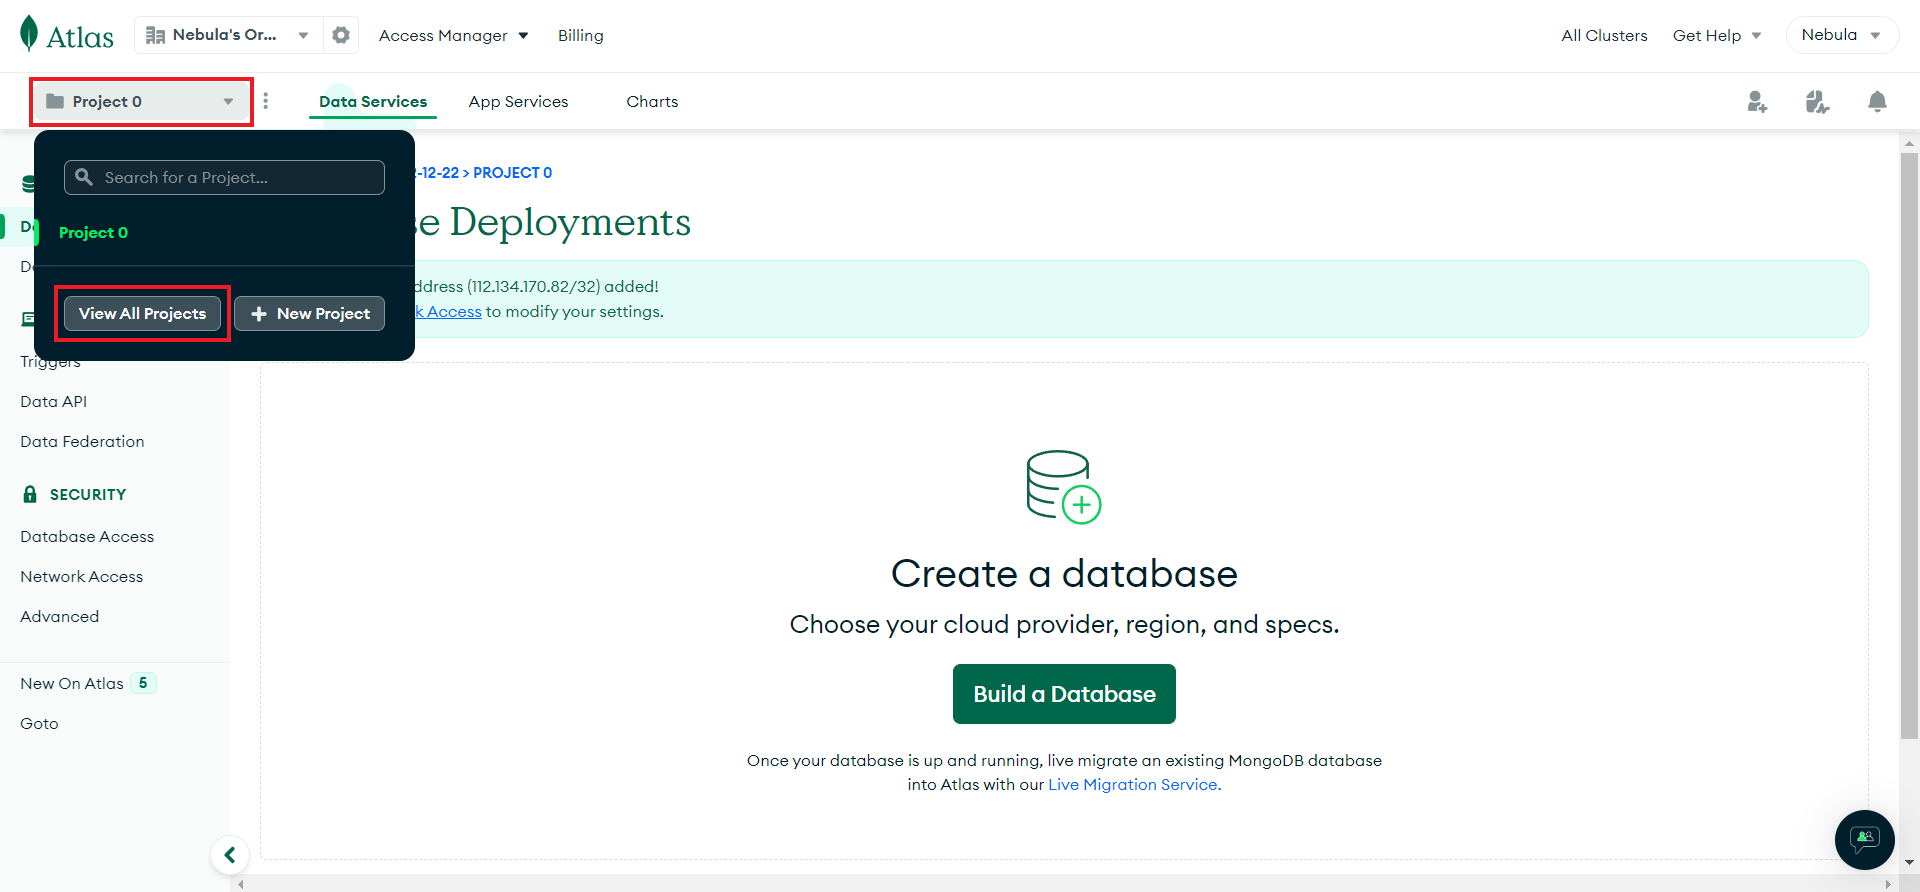Click the search magnifier icon in project search
This screenshot has height=892, width=1920.
point(84,177)
